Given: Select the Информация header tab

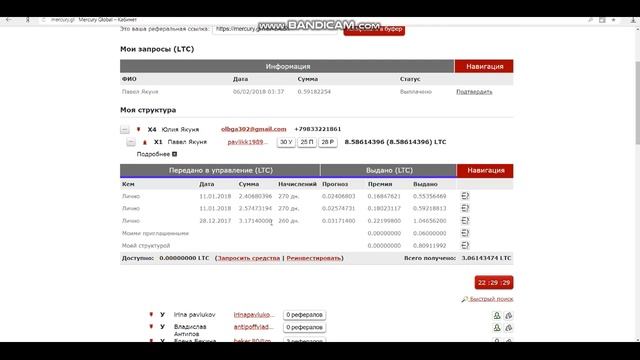Looking at the screenshot, I should tap(287, 66).
